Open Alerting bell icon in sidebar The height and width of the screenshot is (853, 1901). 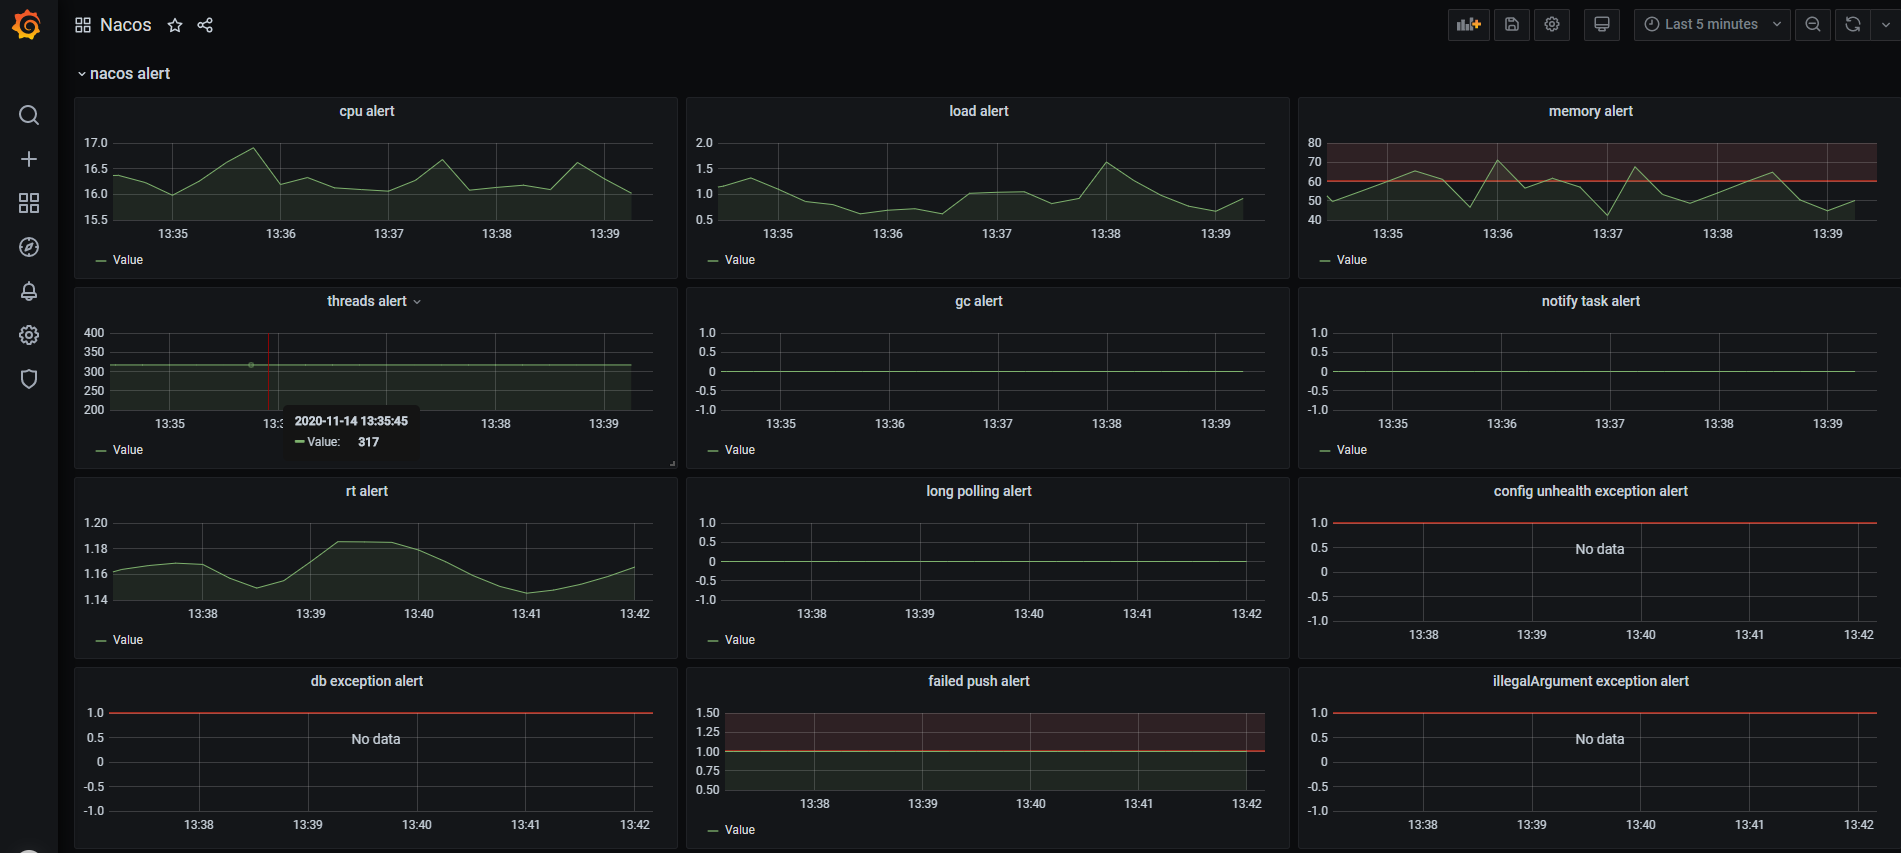[29, 291]
